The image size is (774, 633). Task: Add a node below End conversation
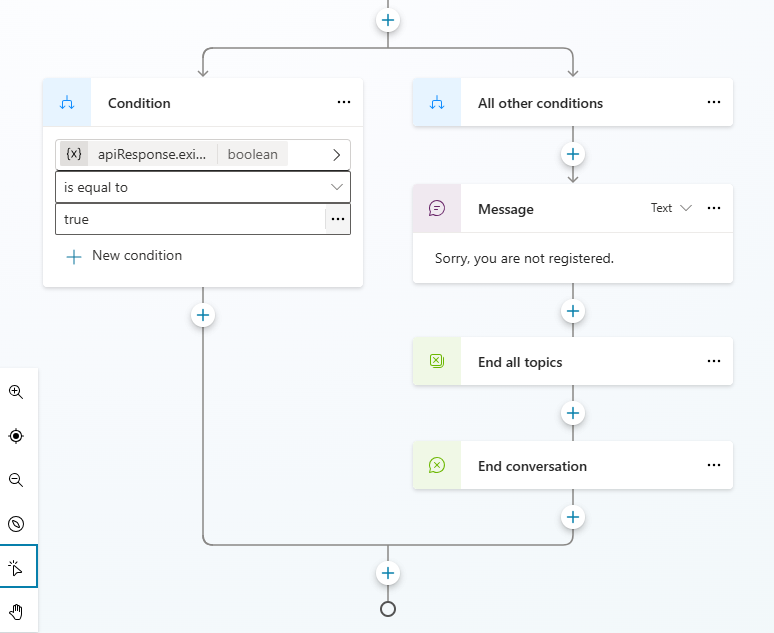click(x=573, y=517)
